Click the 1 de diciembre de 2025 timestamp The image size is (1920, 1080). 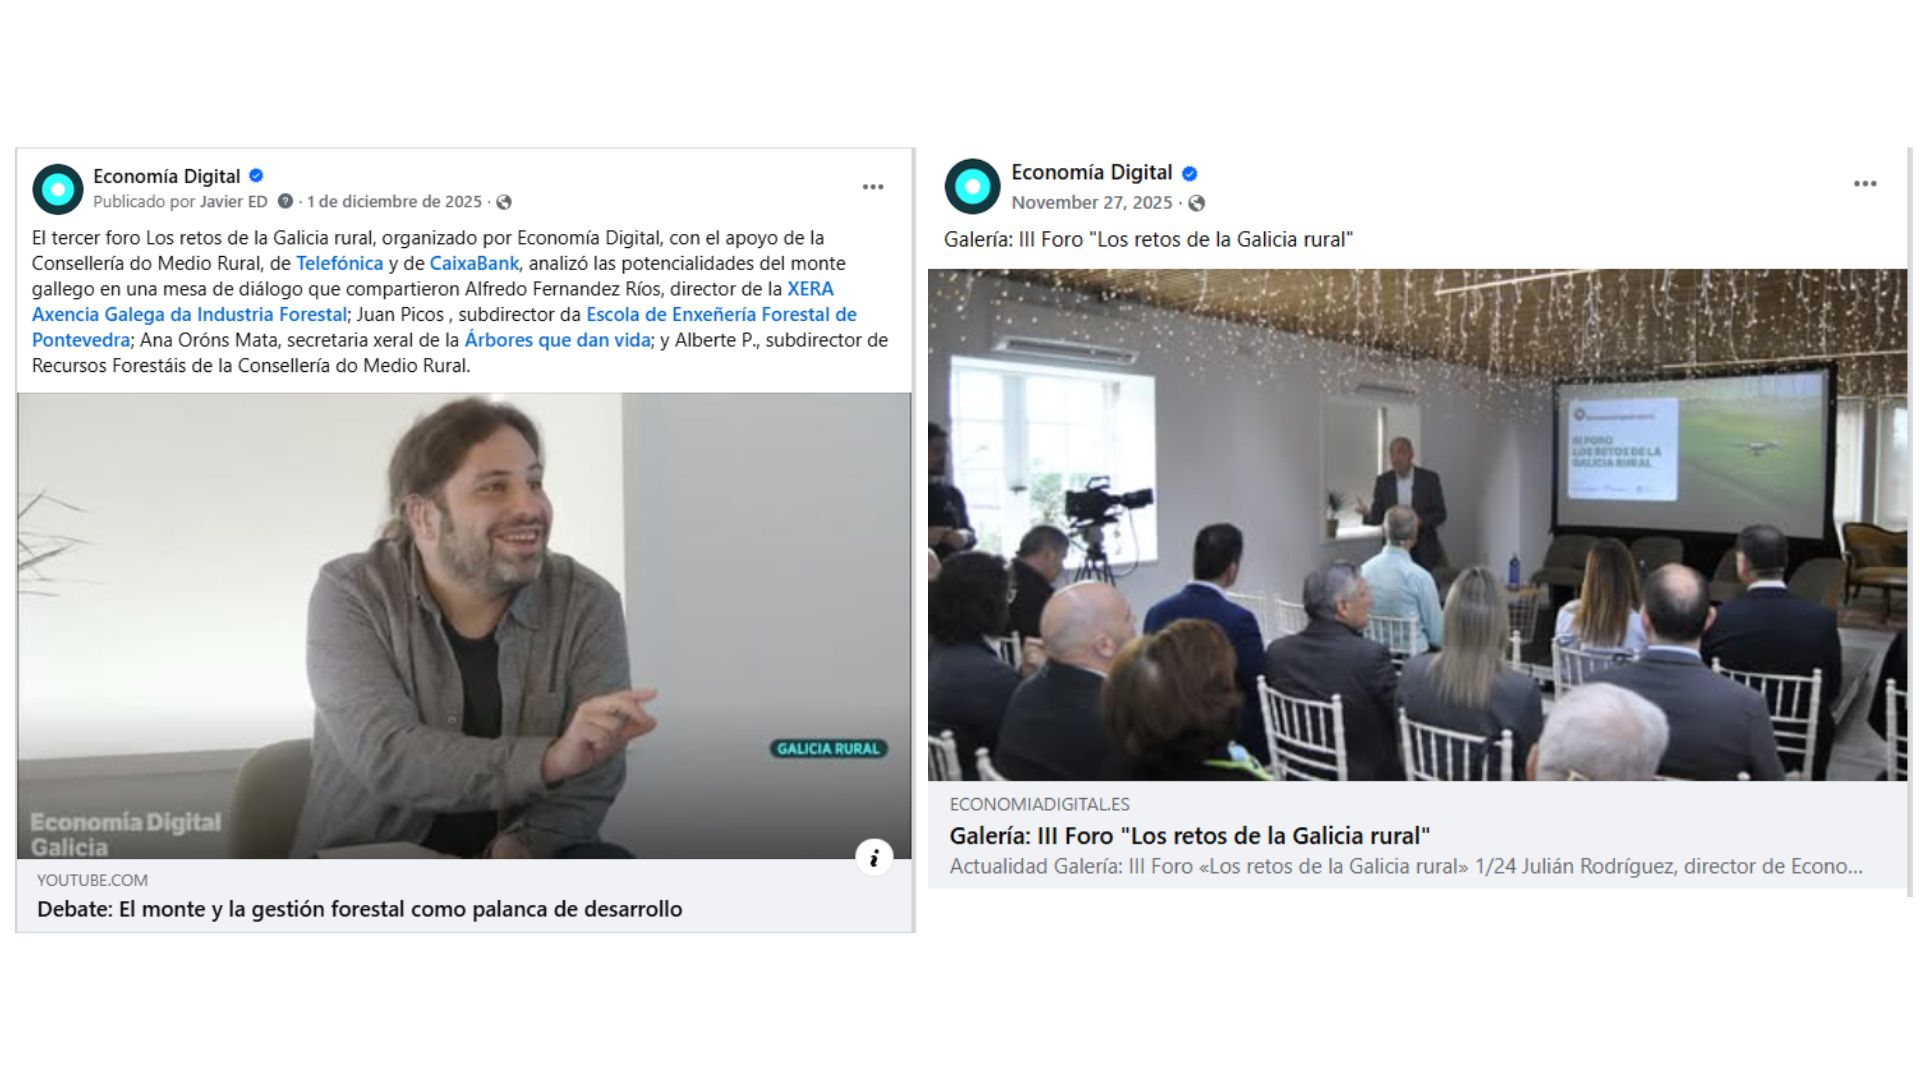pyautogui.click(x=394, y=202)
